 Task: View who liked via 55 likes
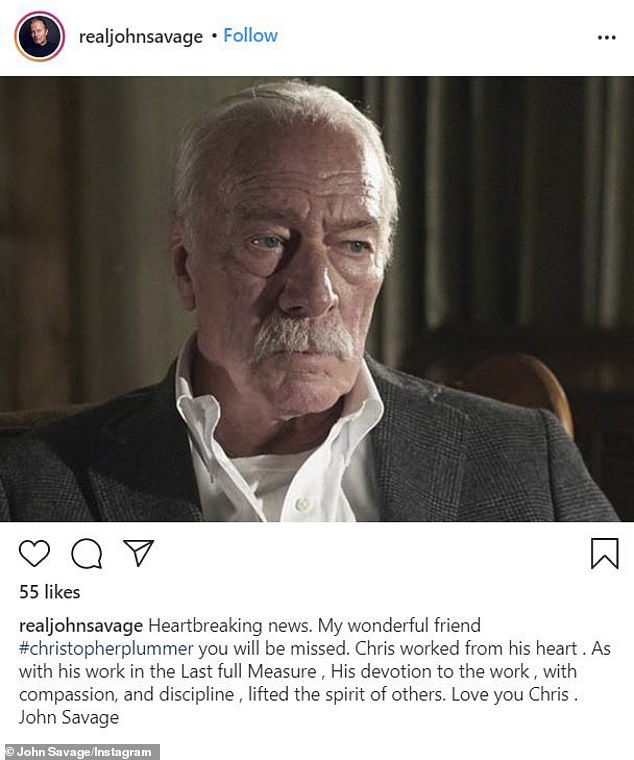(x=49, y=594)
